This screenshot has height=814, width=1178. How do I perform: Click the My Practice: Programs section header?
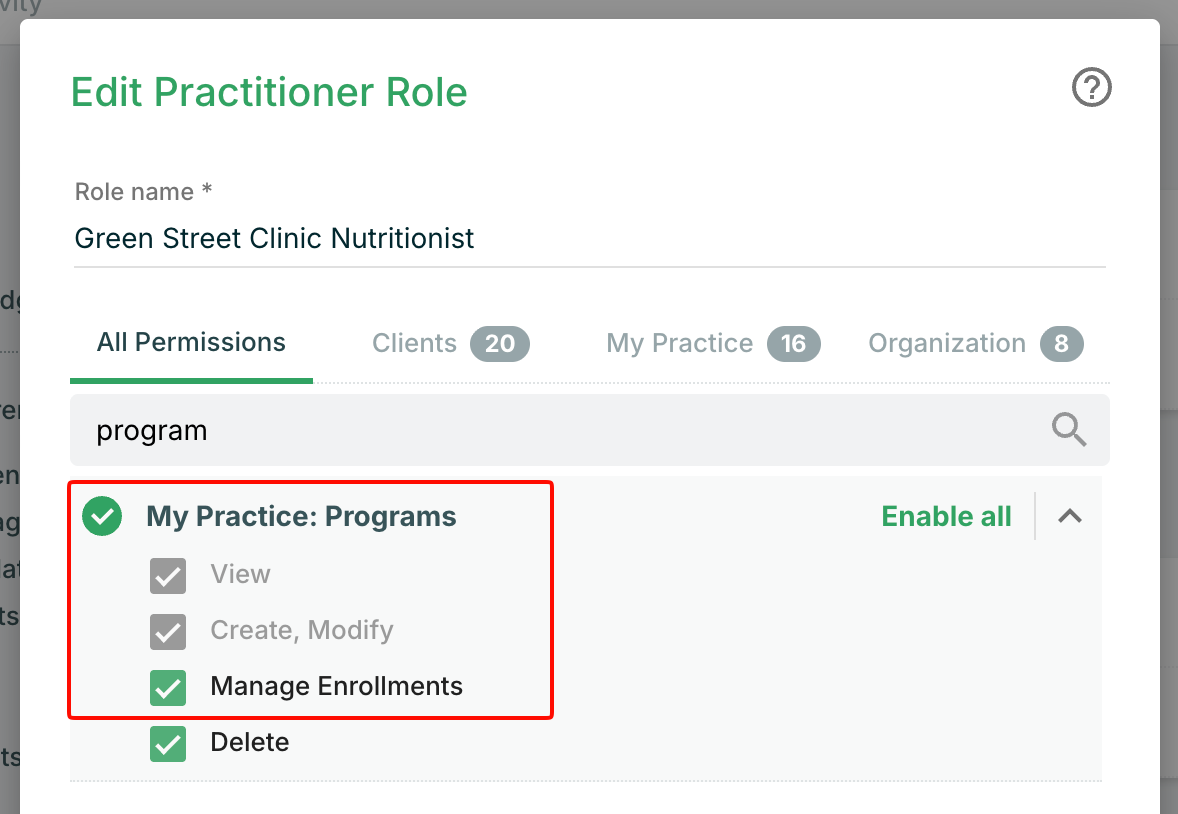tap(301, 516)
